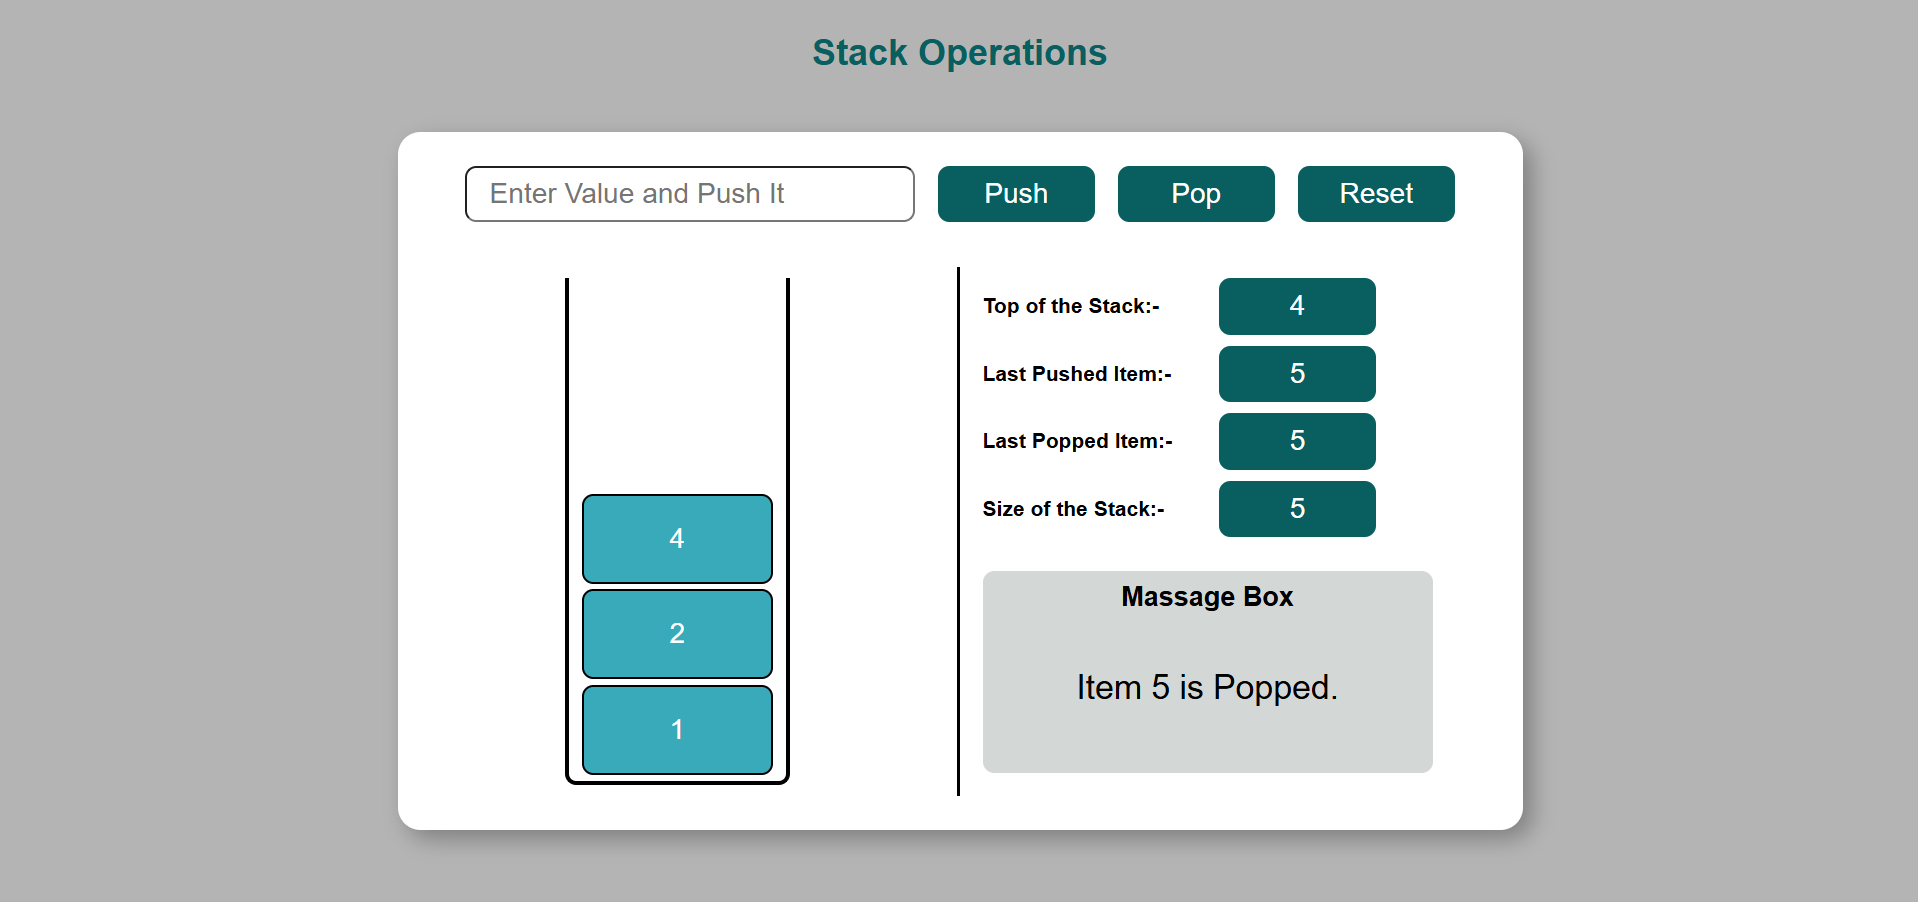Click the 'Size of the Stack:-' label
The width and height of the screenshot is (1918, 902).
pyautogui.click(x=1074, y=509)
